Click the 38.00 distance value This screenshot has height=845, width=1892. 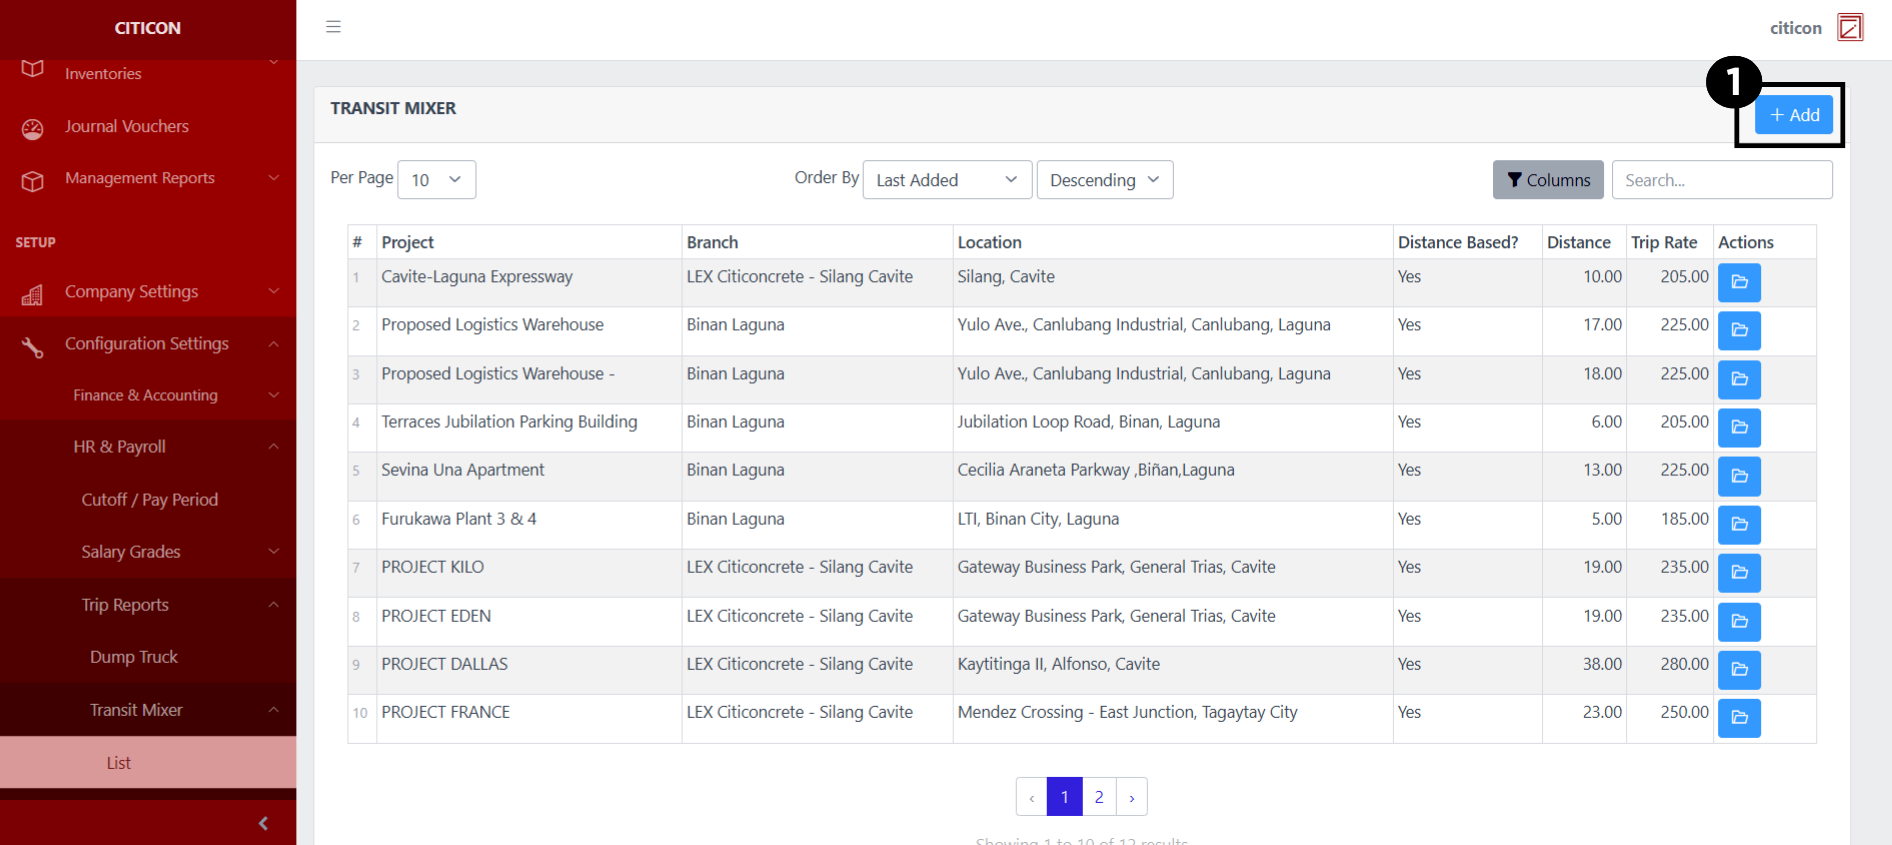[x=1602, y=664]
